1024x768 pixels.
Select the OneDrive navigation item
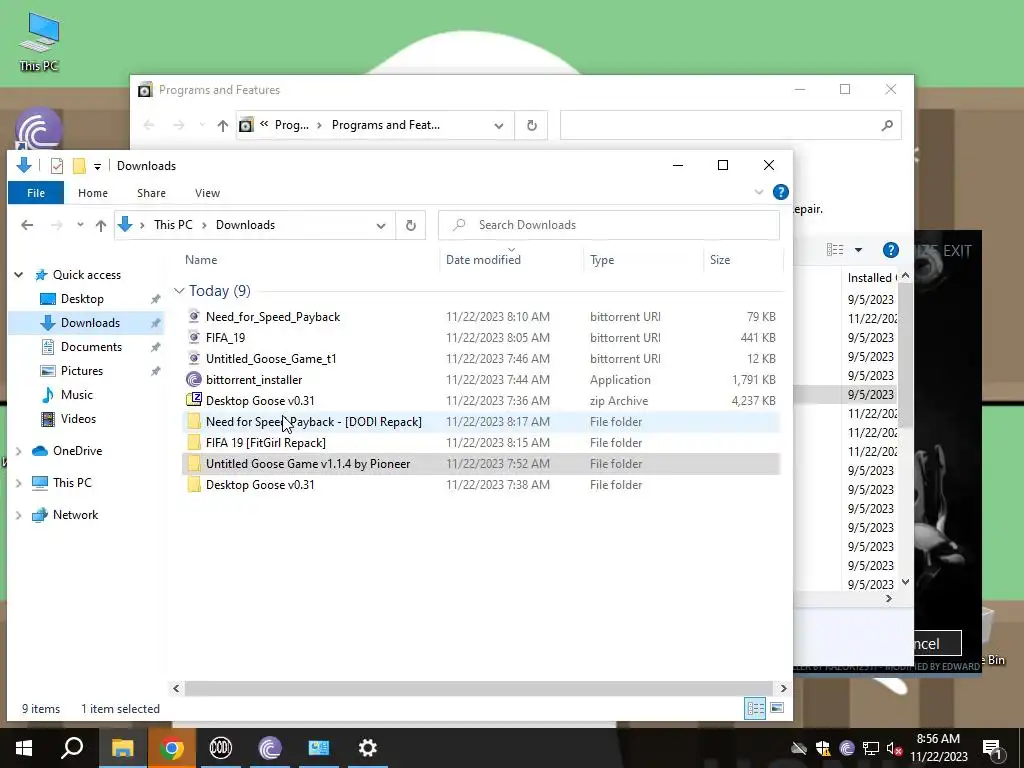point(77,451)
